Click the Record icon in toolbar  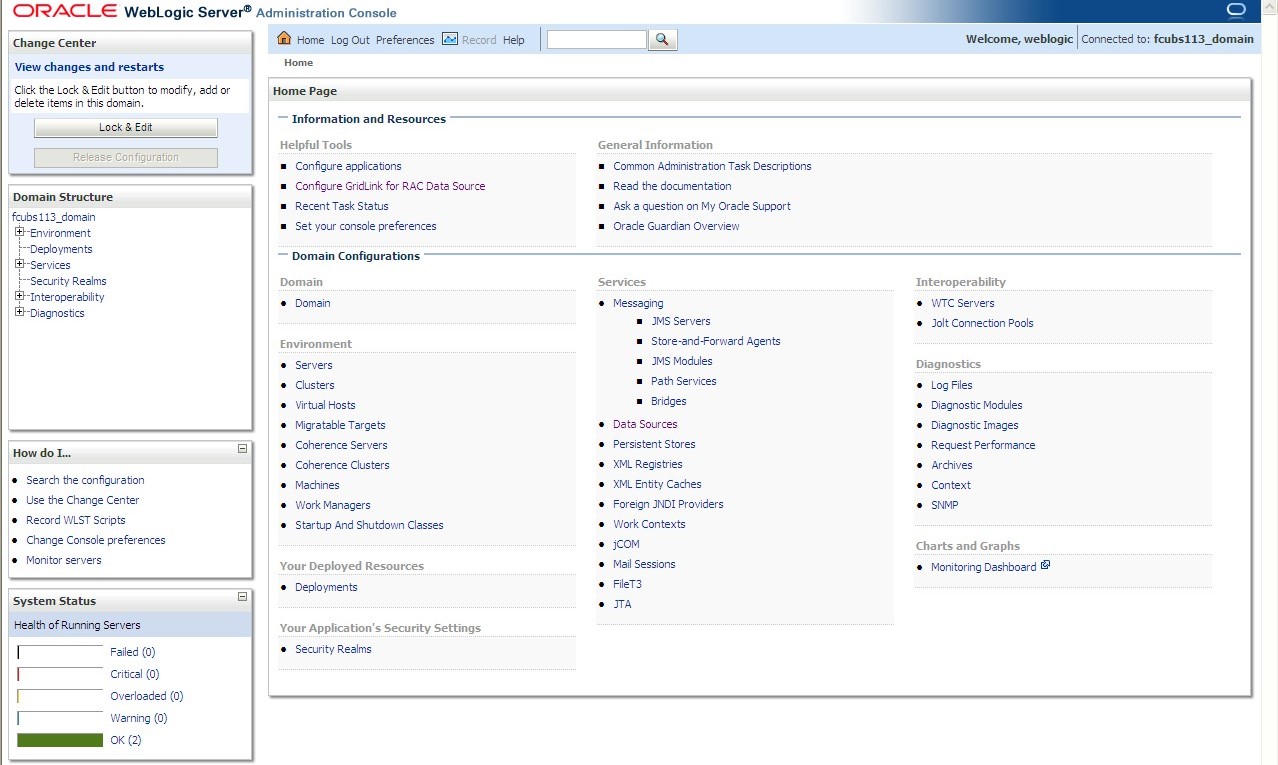tap(450, 39)
